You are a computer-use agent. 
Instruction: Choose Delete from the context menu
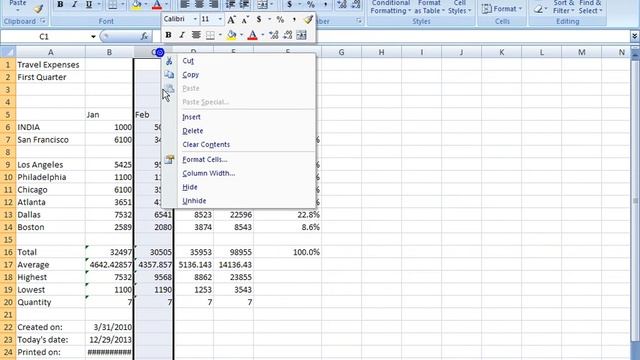[193, 131]
